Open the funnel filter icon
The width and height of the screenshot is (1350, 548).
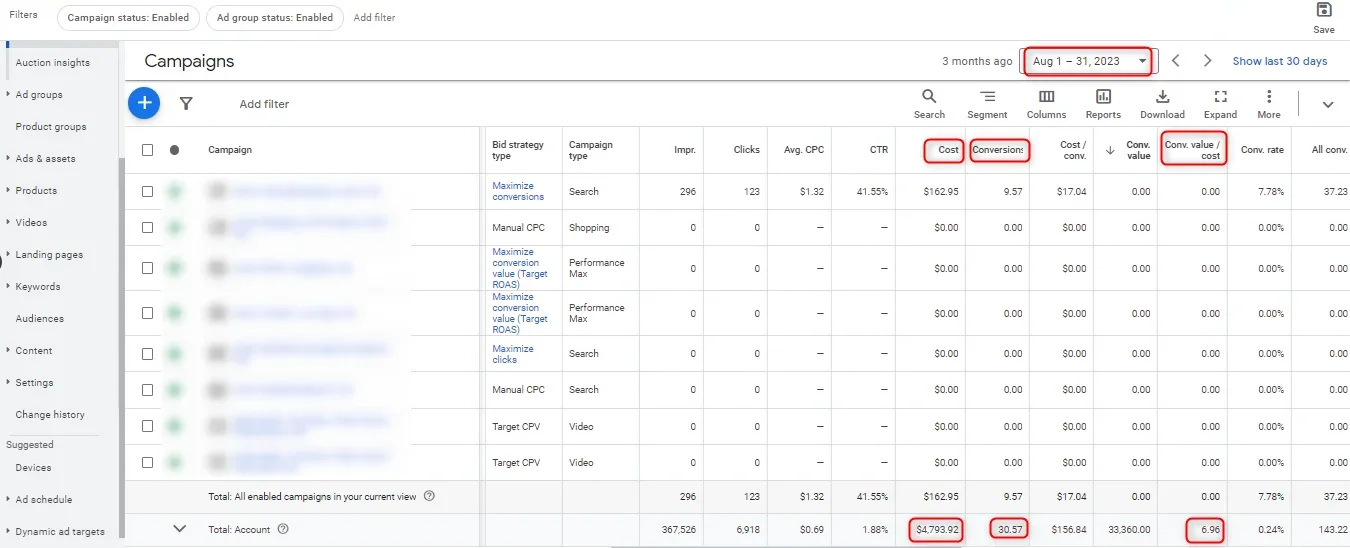[x=186, y=103]
